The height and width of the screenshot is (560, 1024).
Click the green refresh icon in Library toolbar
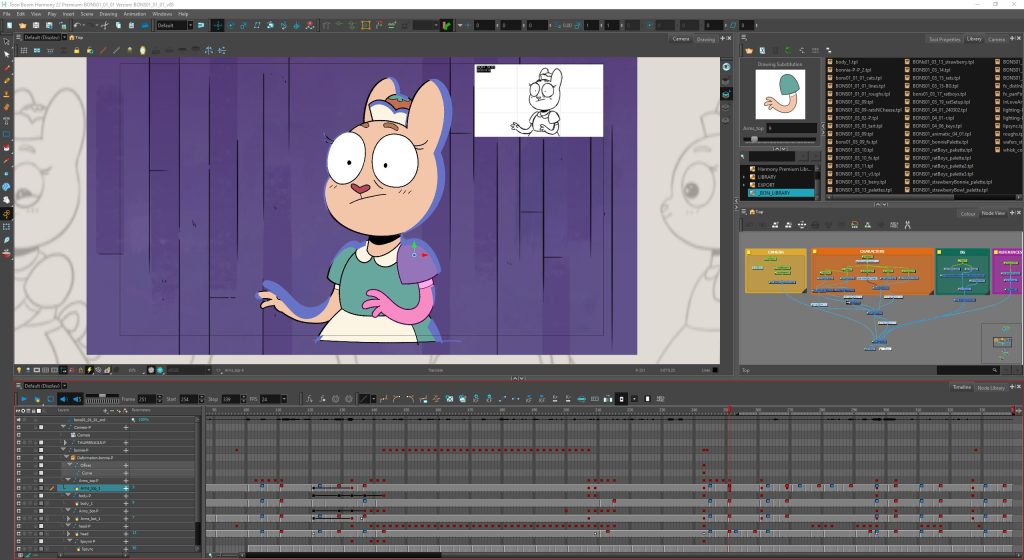coord(788,50)
